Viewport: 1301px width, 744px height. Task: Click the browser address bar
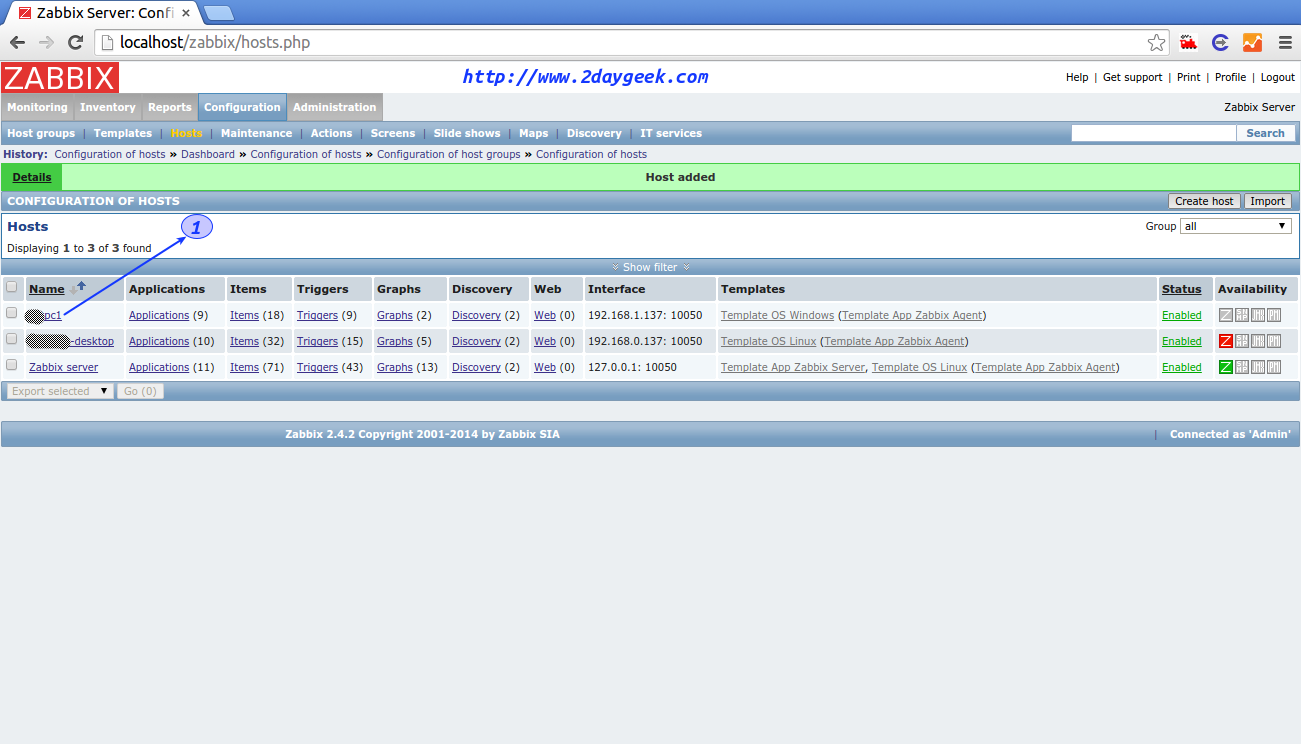pos(632,42)
